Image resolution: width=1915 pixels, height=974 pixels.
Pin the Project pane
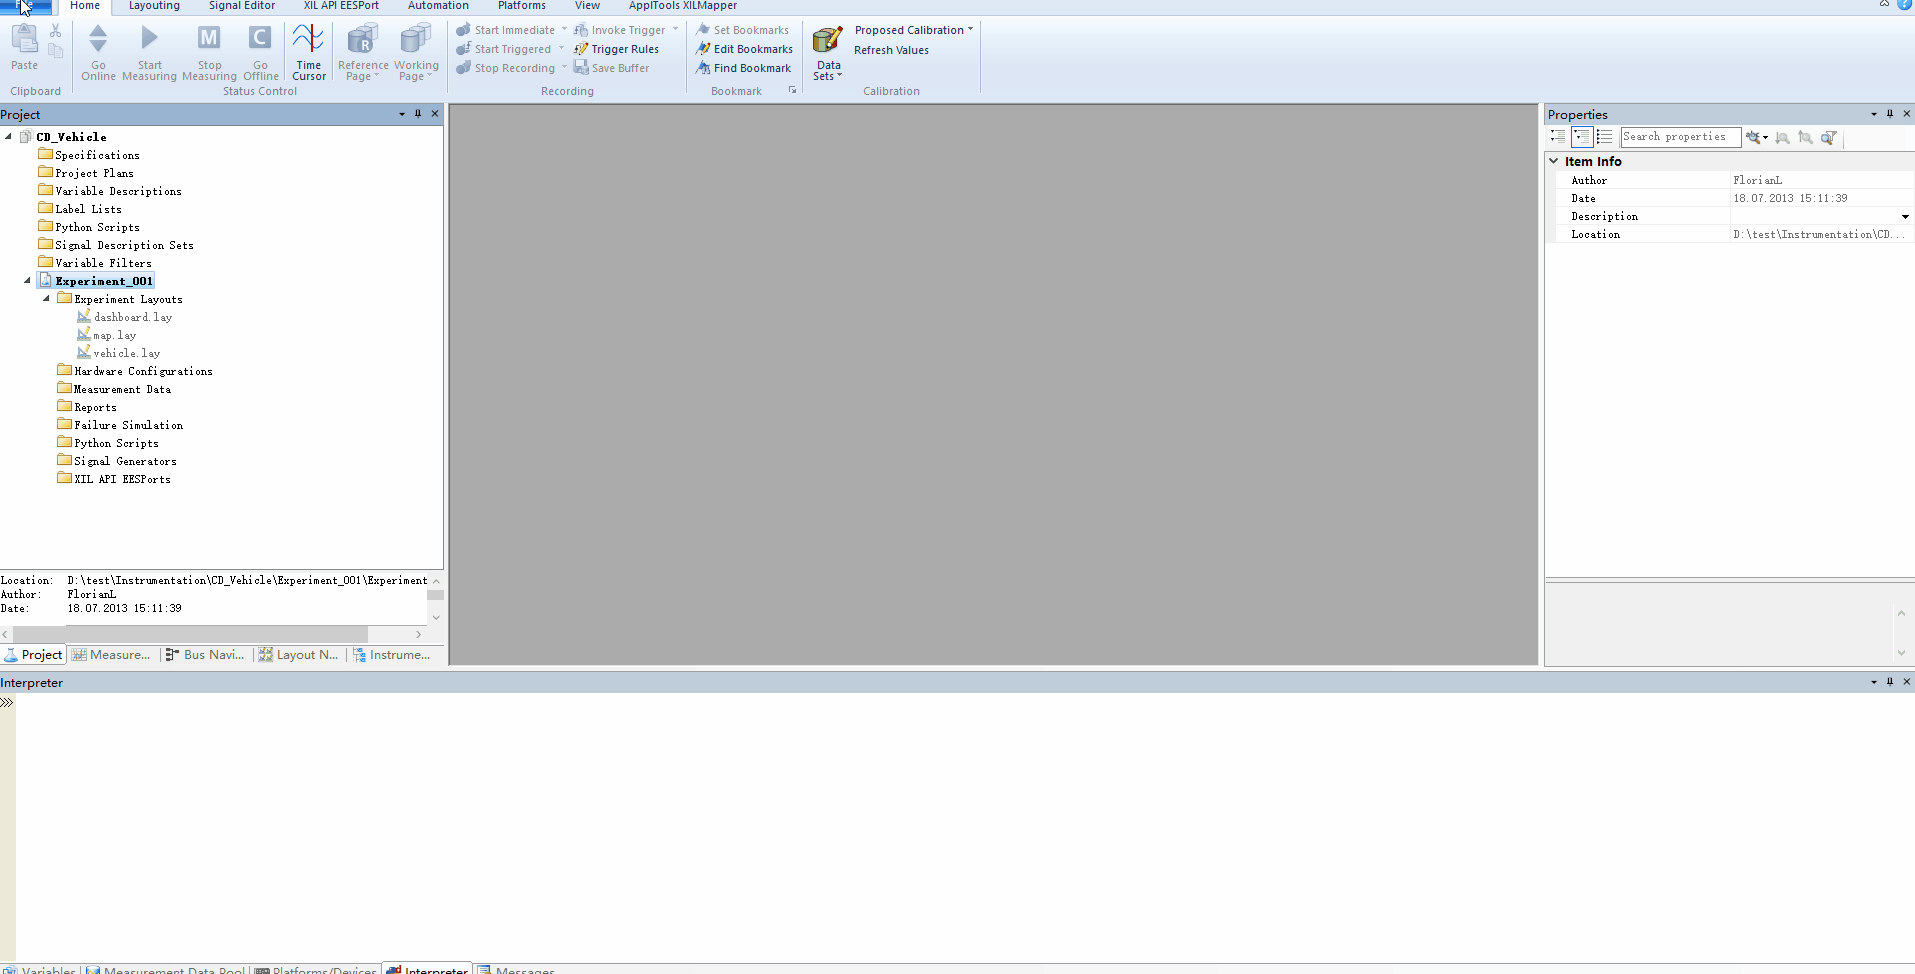(418, 114)
